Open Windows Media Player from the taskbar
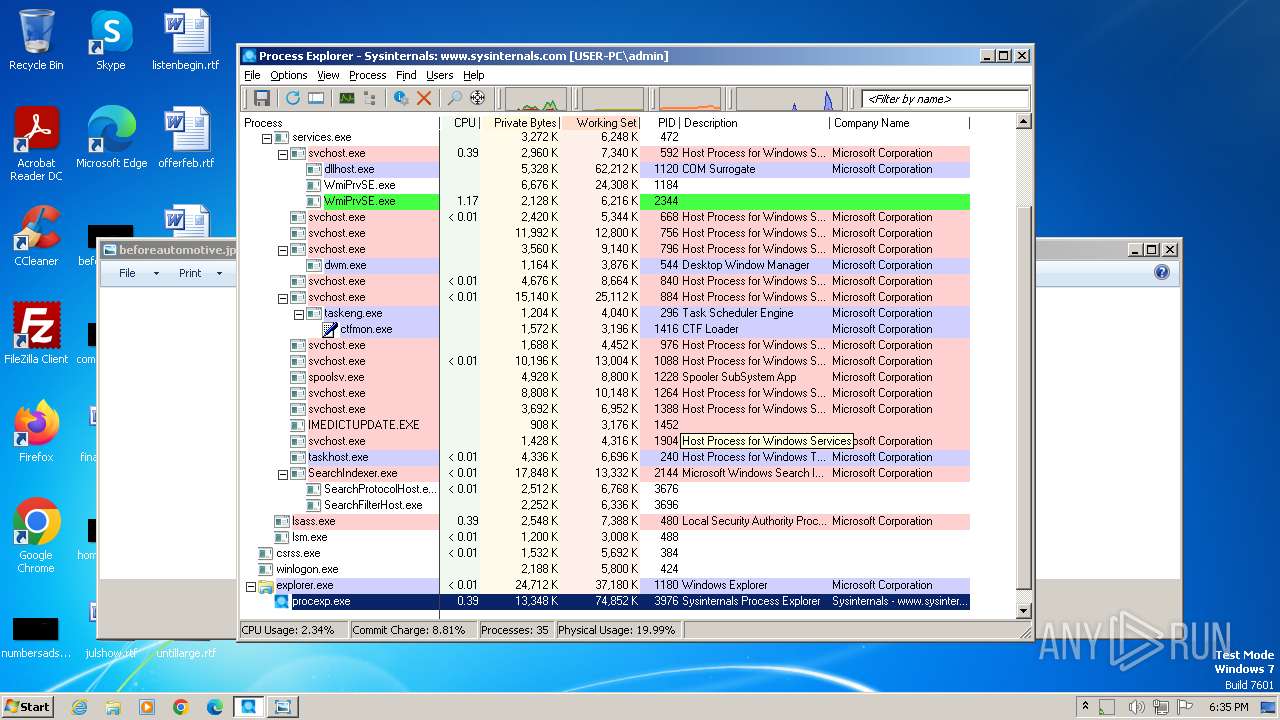 click(147, 707)
